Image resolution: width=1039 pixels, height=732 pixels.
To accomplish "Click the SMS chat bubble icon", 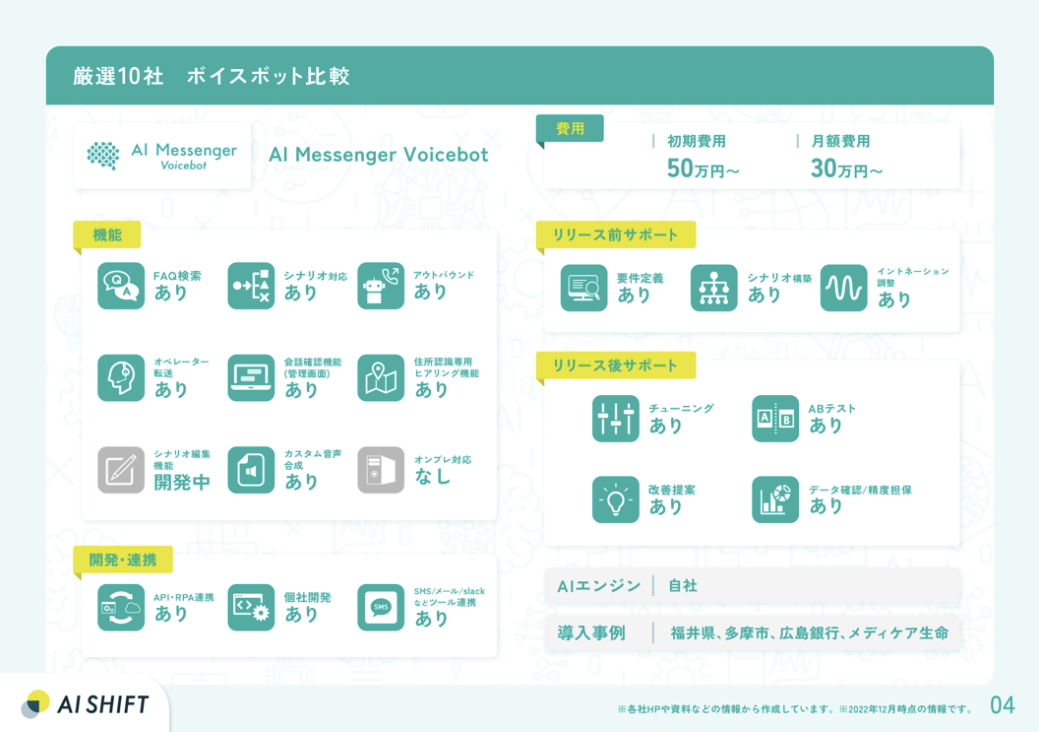I will coord(380,607).
